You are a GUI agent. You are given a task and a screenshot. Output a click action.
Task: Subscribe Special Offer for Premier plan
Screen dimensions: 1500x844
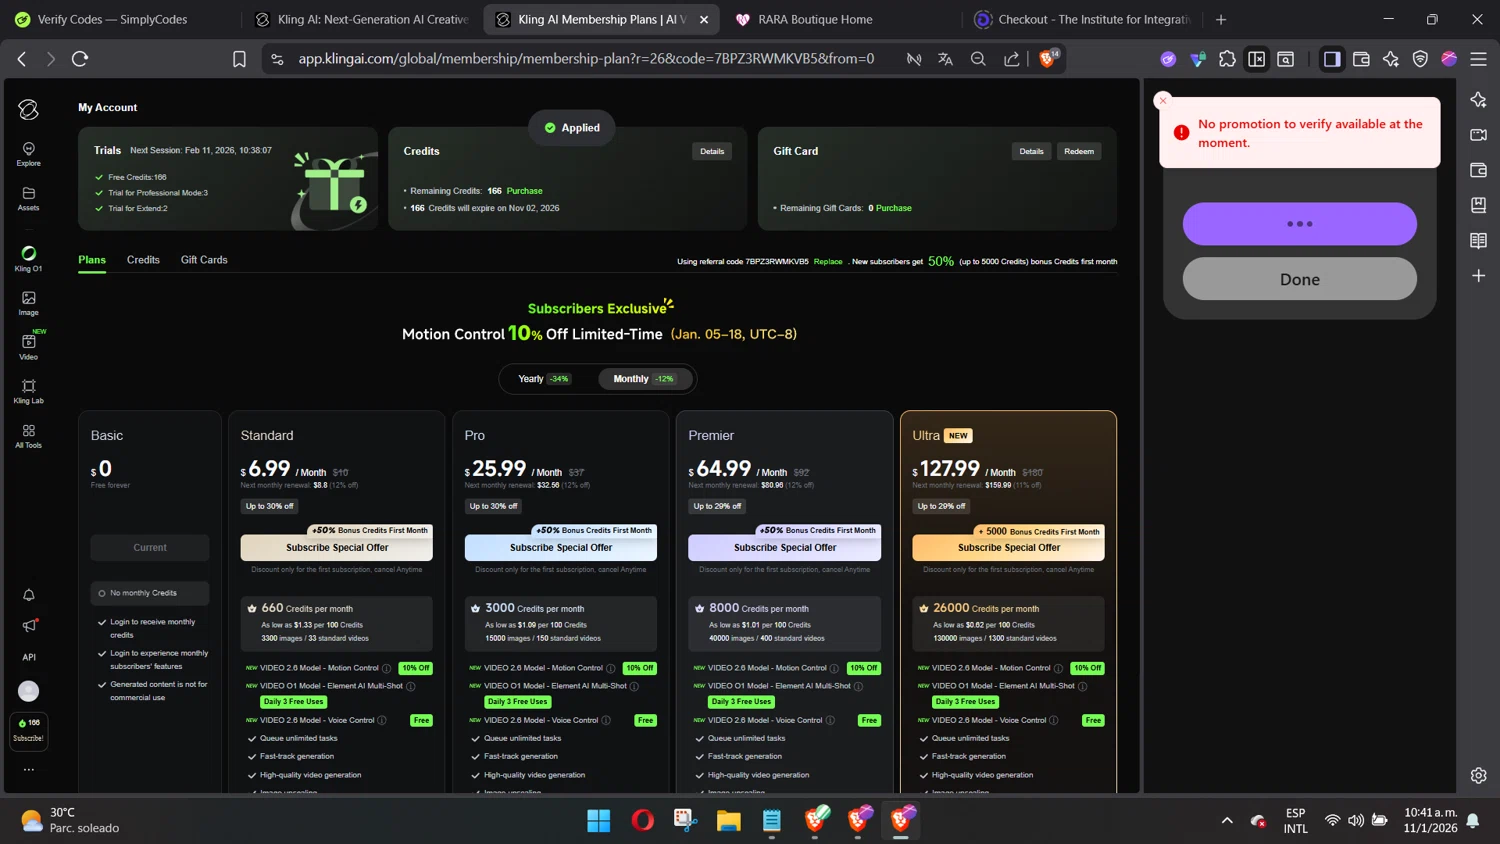tap(785, 548)
